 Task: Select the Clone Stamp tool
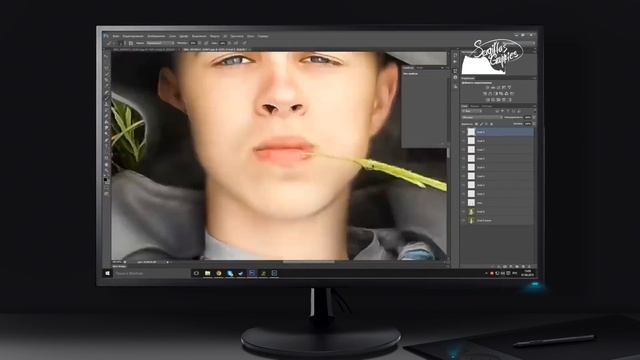(x=106, y=104)
